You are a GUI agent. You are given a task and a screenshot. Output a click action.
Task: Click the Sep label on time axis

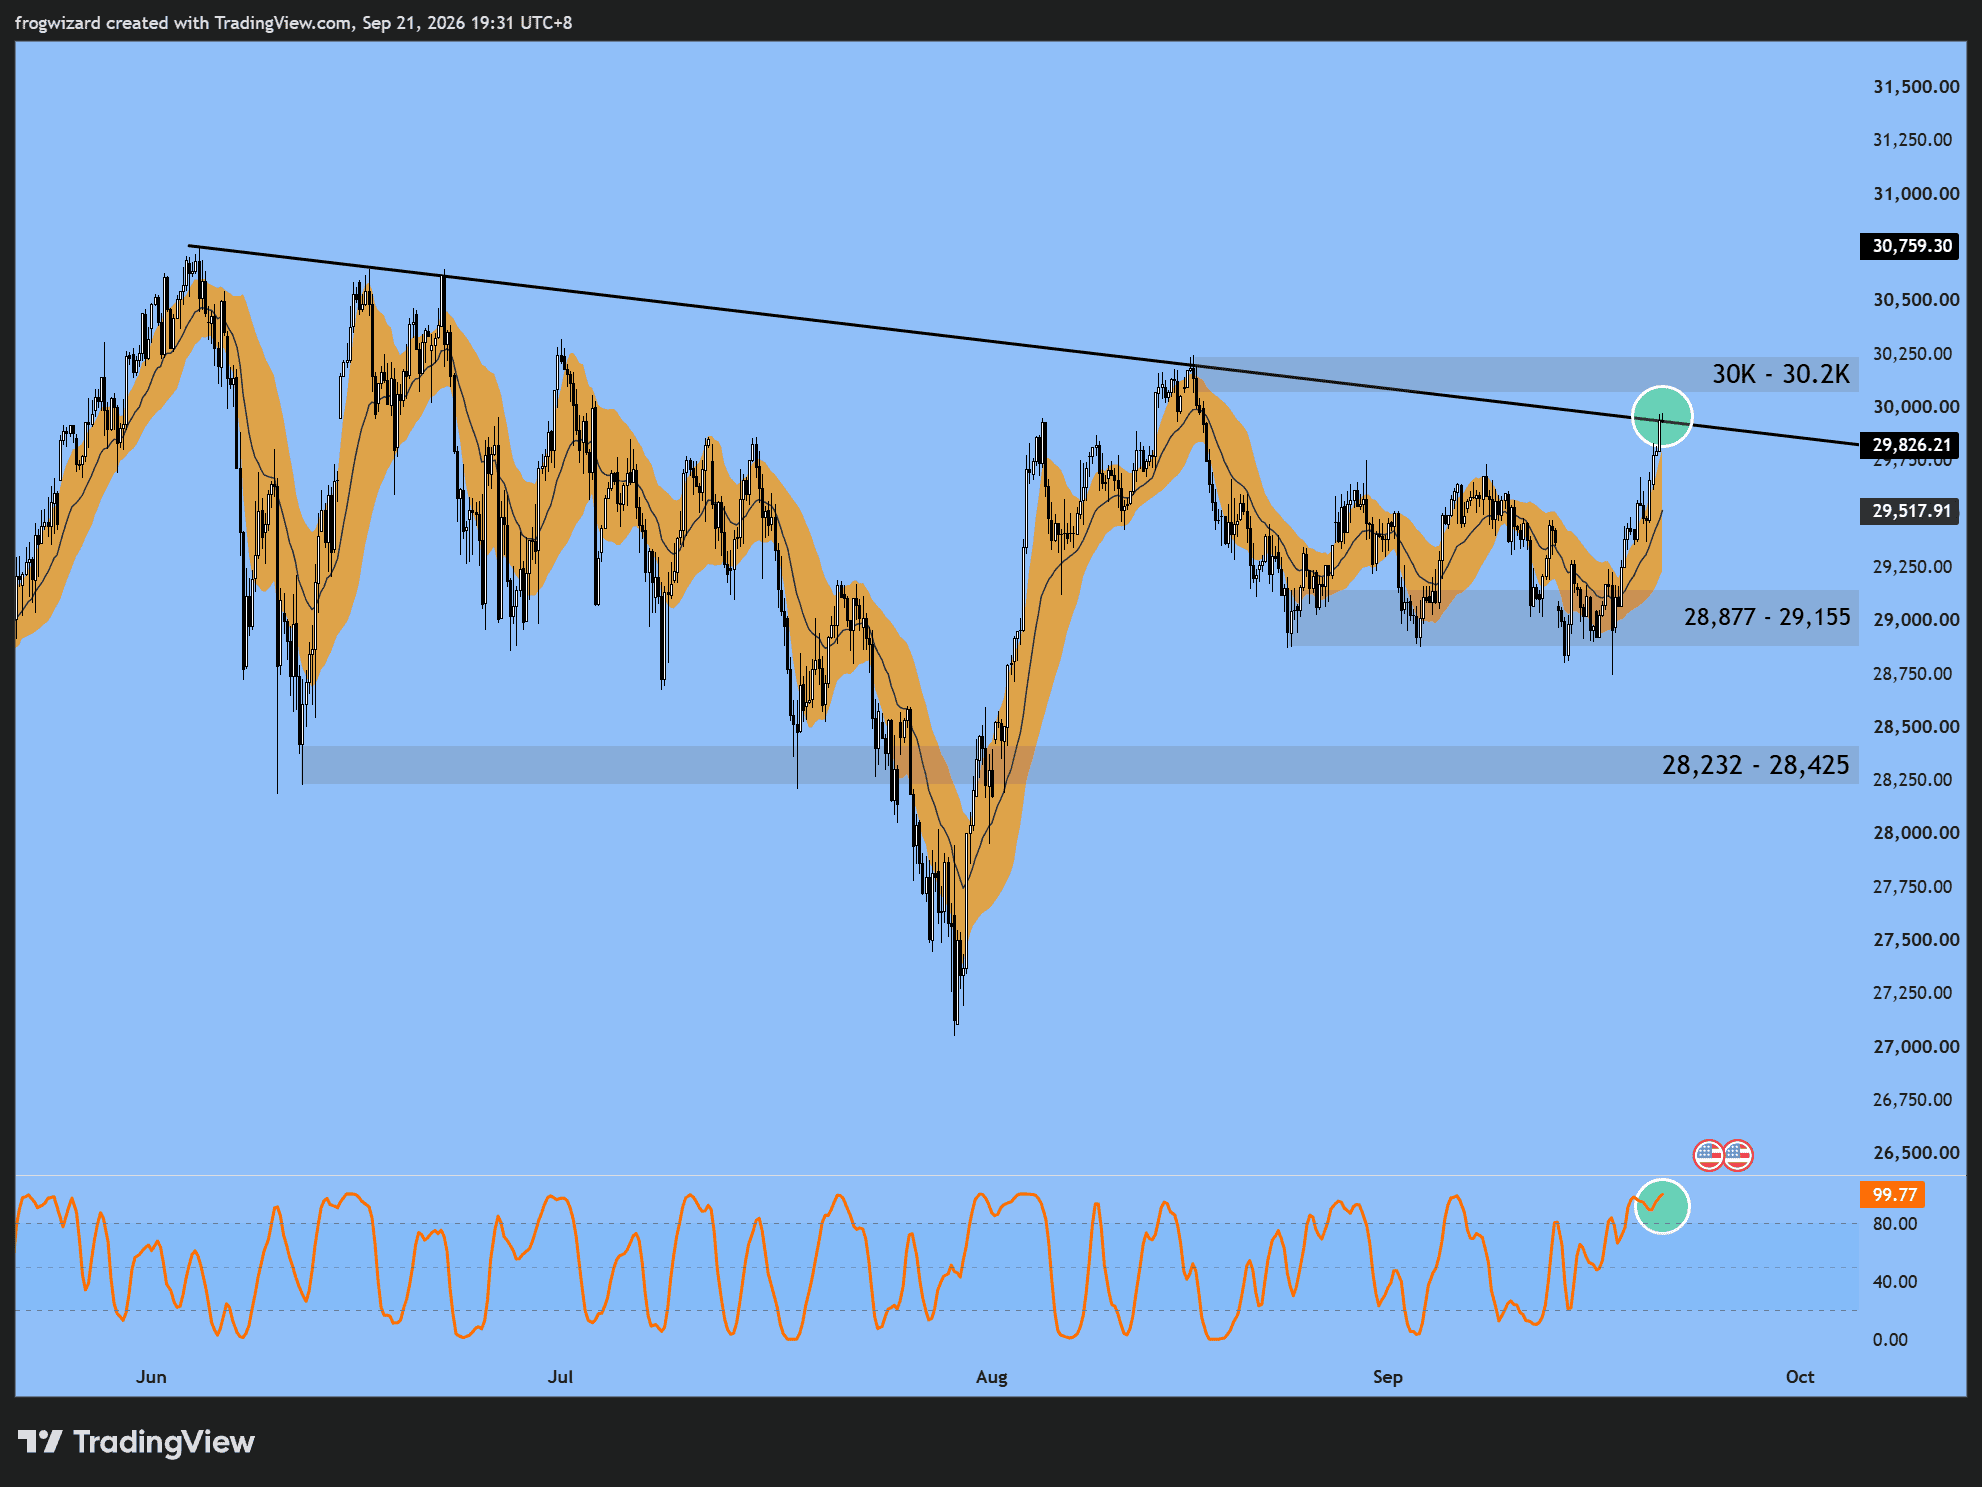(1388, 1377)
